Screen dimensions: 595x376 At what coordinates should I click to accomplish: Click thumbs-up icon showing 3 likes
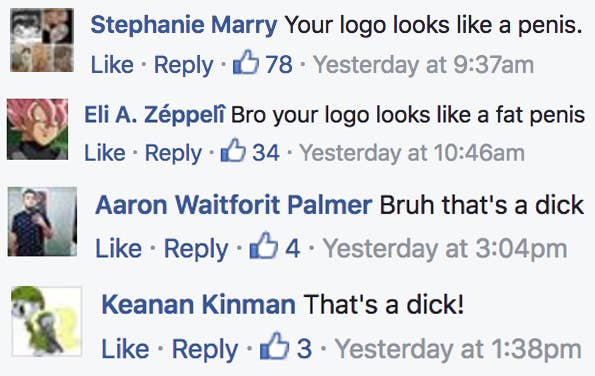click(x=274, y=346)
